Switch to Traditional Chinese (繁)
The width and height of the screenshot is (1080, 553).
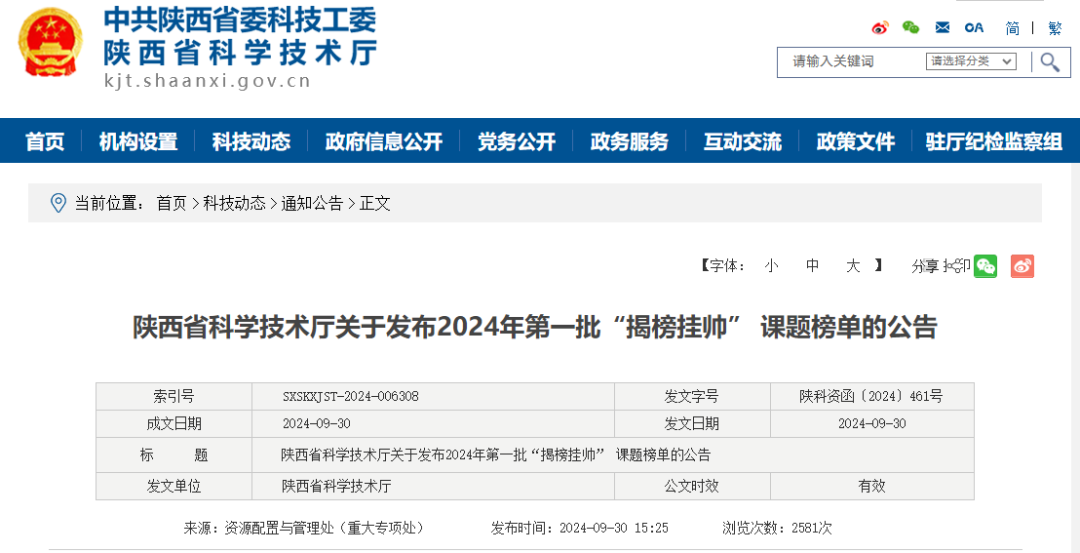click(1055, 28)
